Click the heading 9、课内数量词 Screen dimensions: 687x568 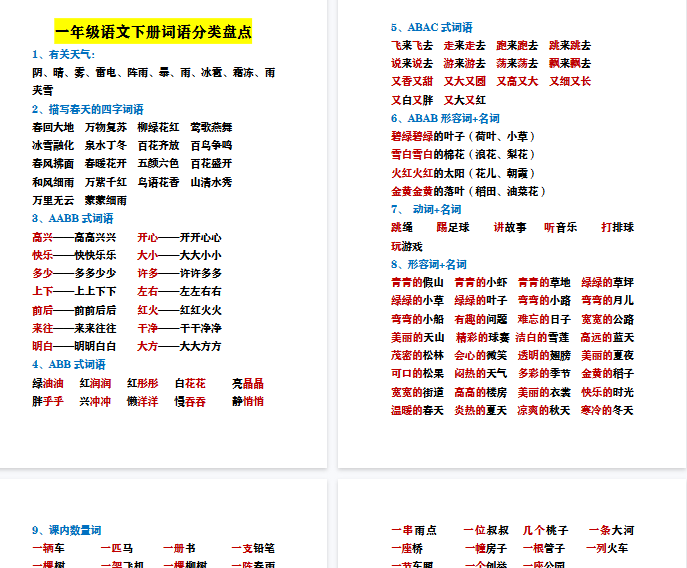(66, 530)
